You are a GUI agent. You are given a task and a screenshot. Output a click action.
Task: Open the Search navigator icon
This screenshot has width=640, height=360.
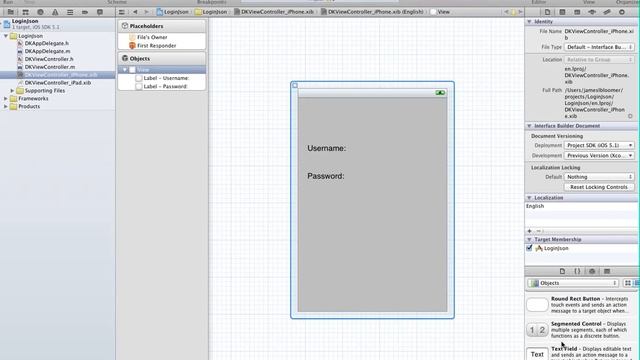tap(40, 12)
